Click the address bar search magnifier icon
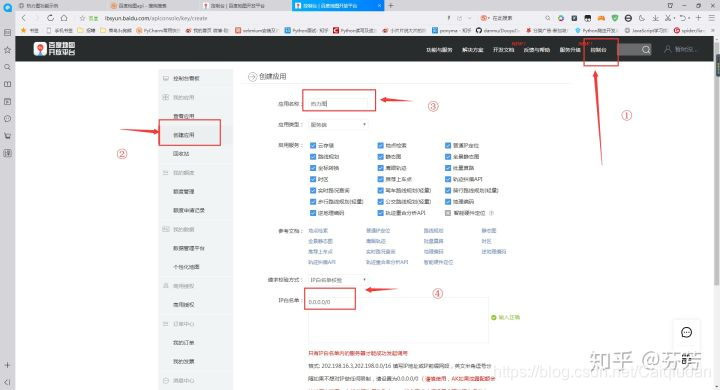This screenshot has height=390, width=720. tap(548, 18)
